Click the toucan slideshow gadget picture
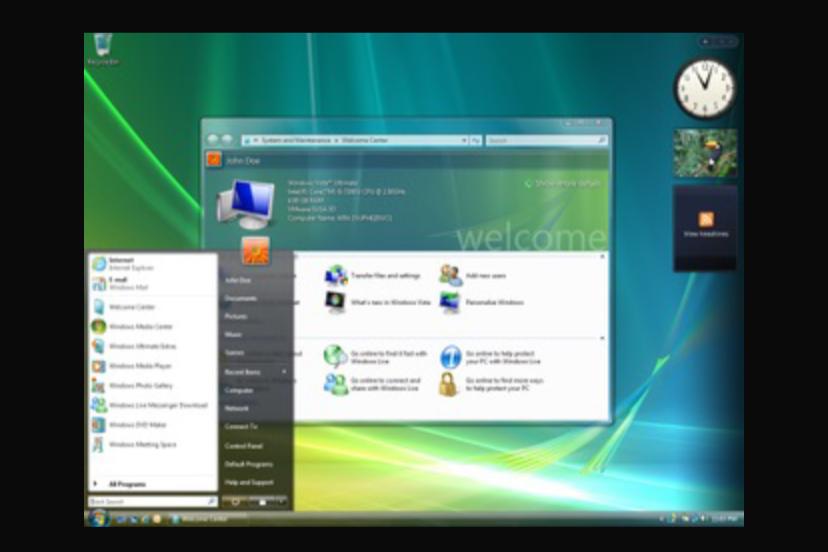The width and height of the screenshot is (828, 552). tap(705, 153)
